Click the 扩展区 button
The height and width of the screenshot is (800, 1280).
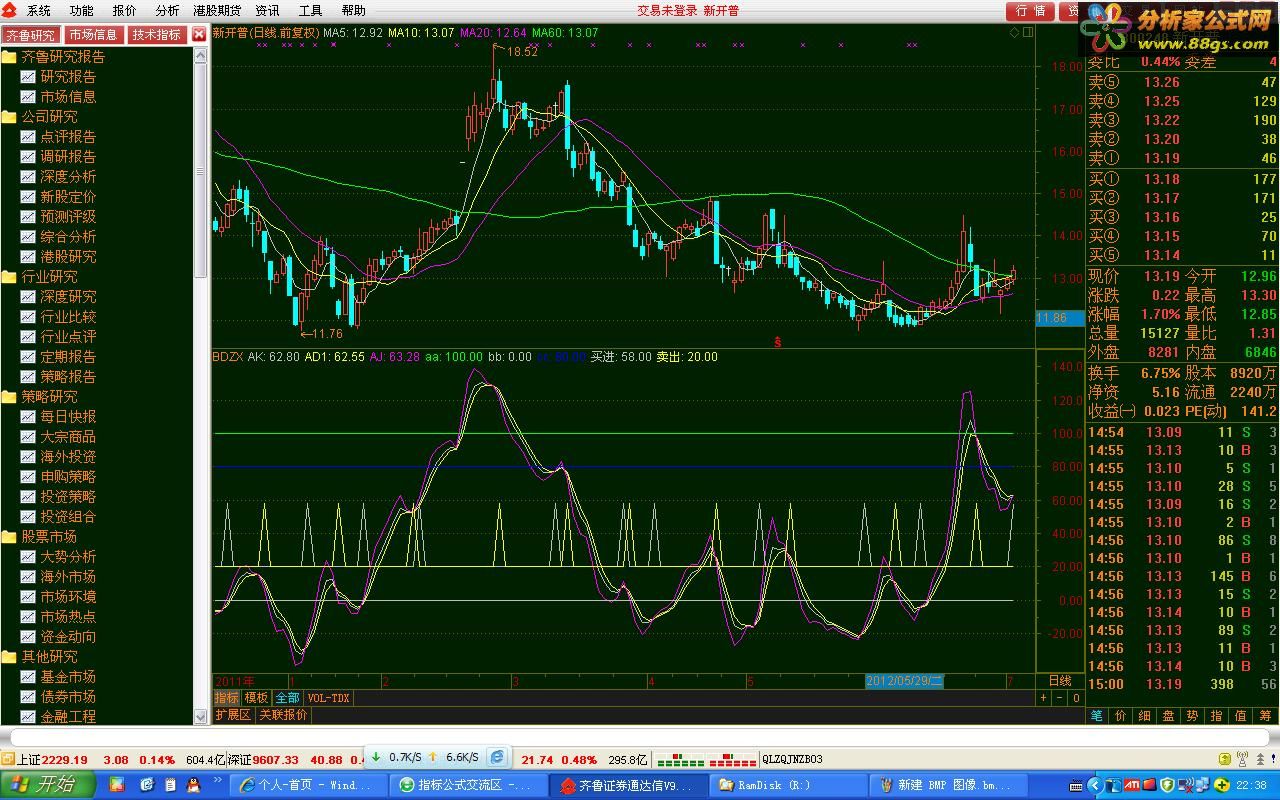tap(233, 715)
